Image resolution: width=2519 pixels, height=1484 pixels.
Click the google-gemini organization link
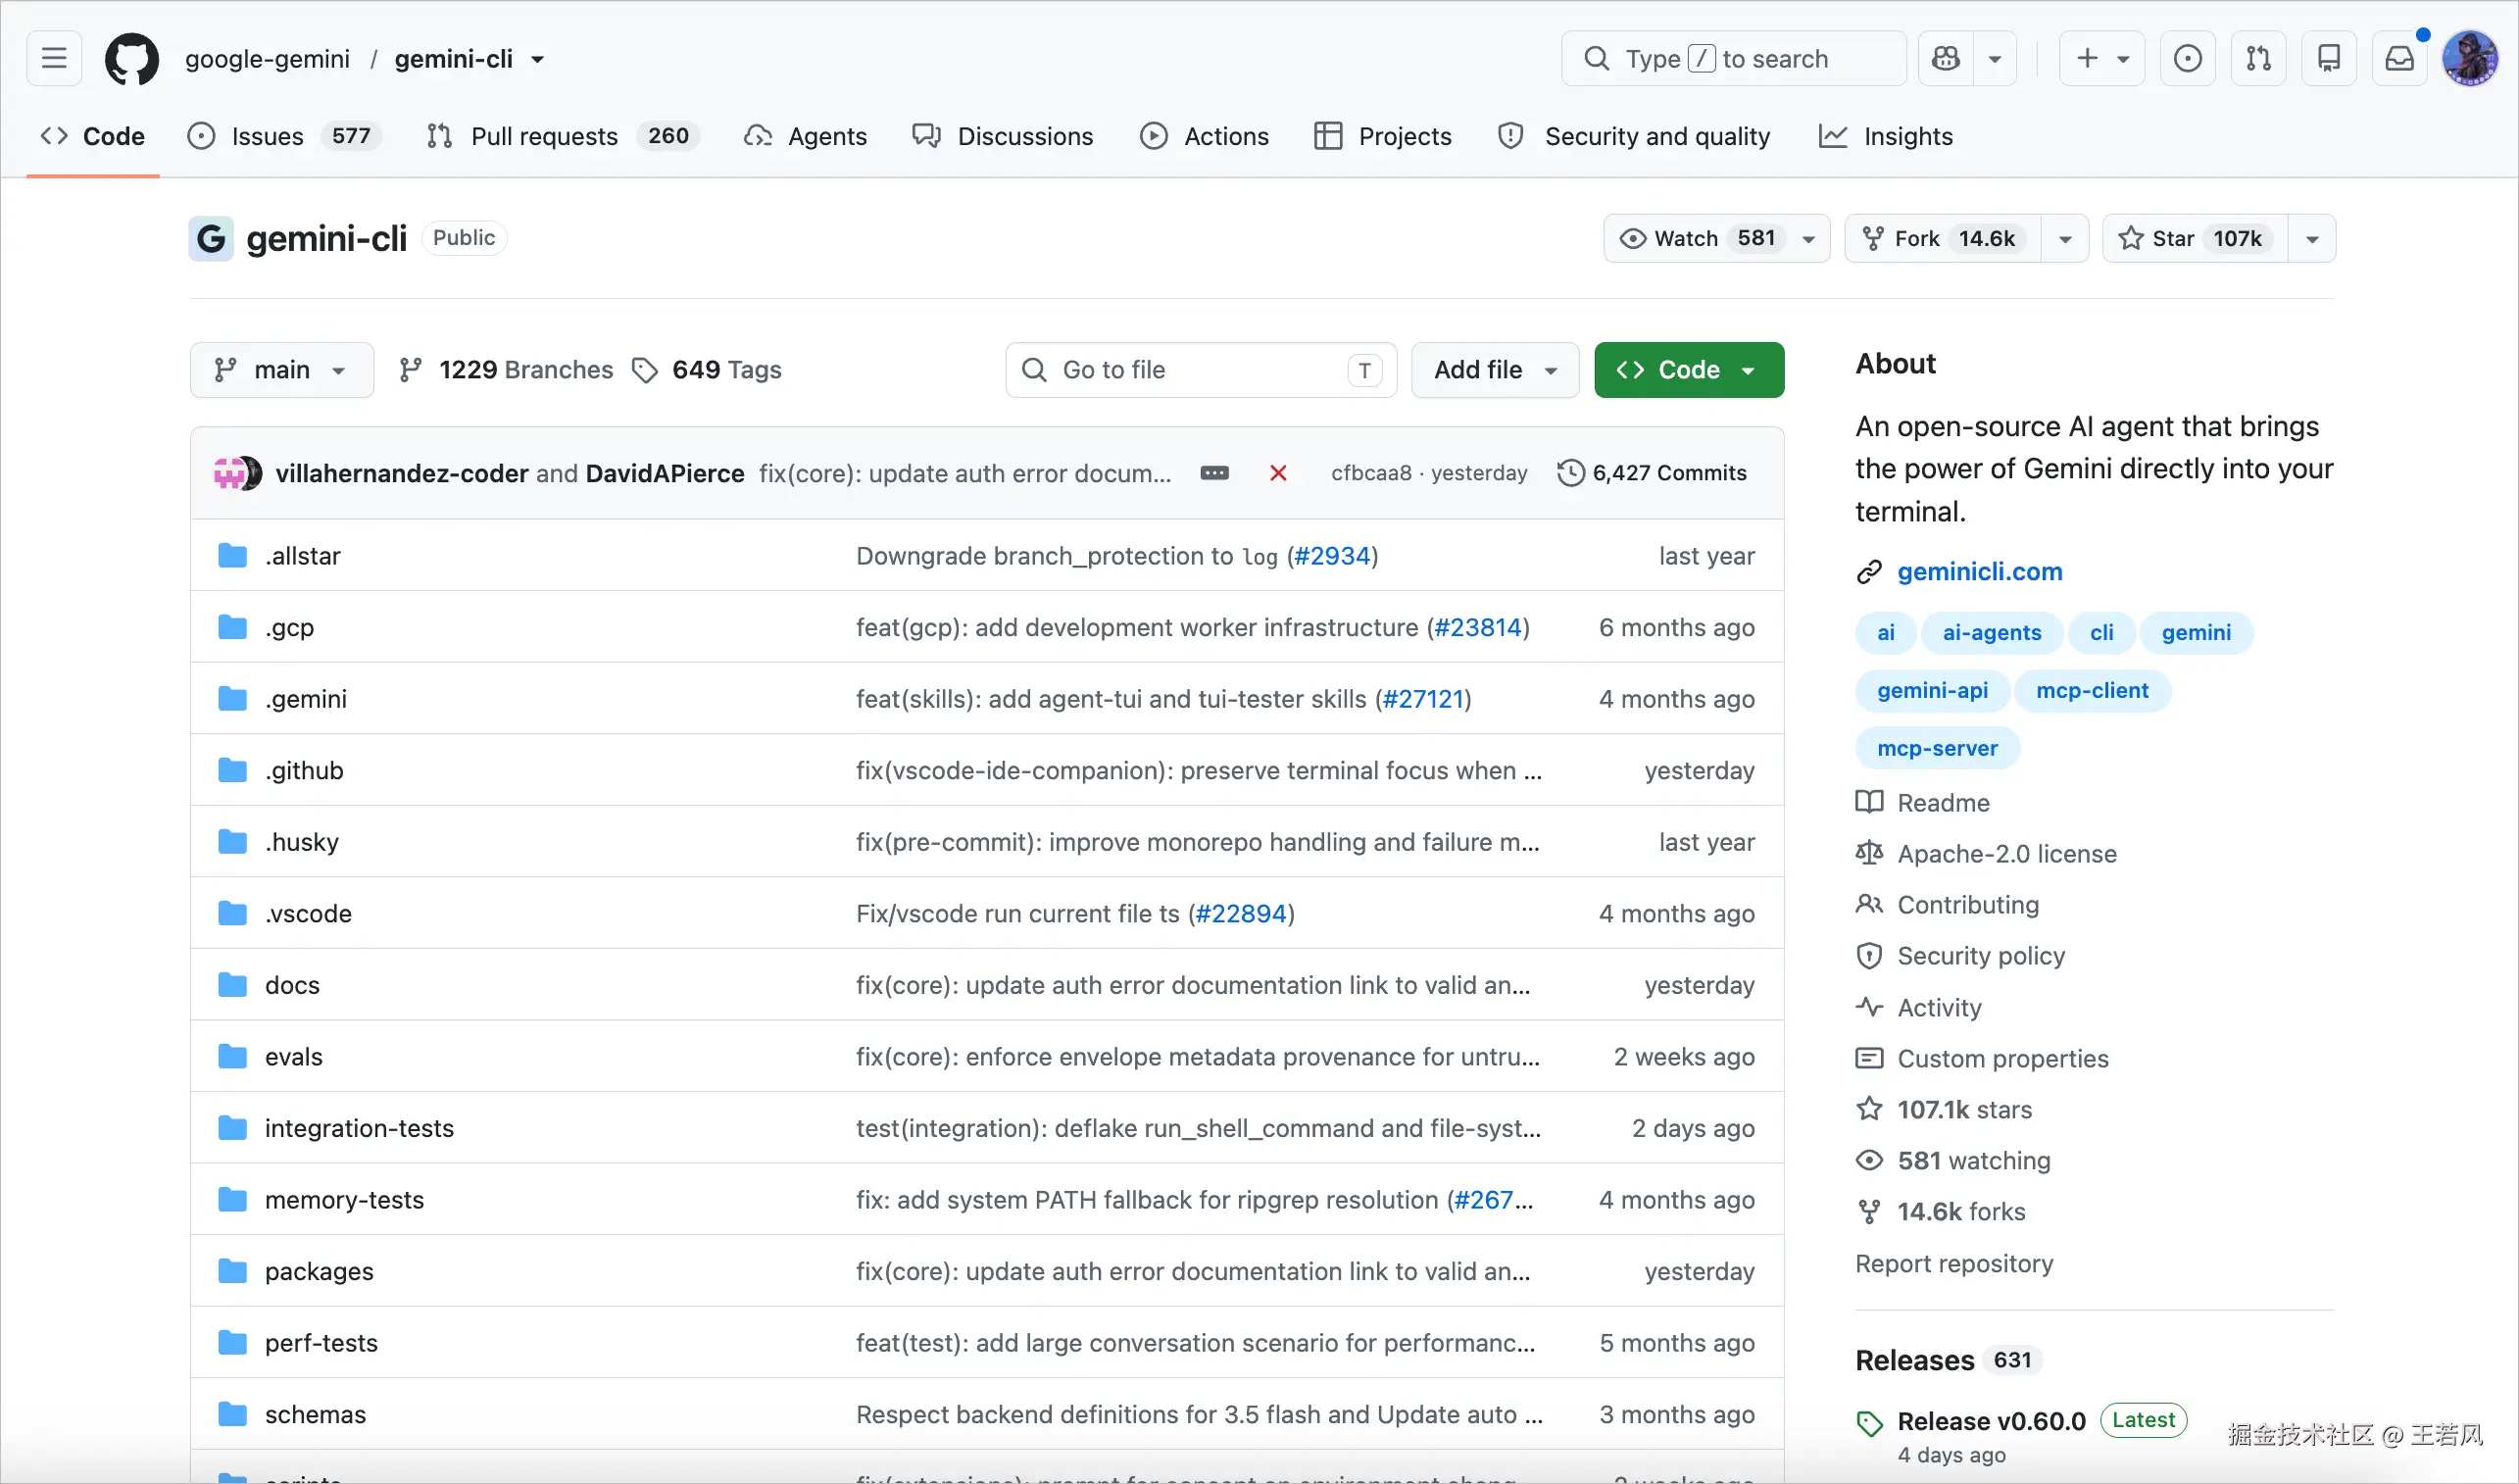(x=267, y=59)
